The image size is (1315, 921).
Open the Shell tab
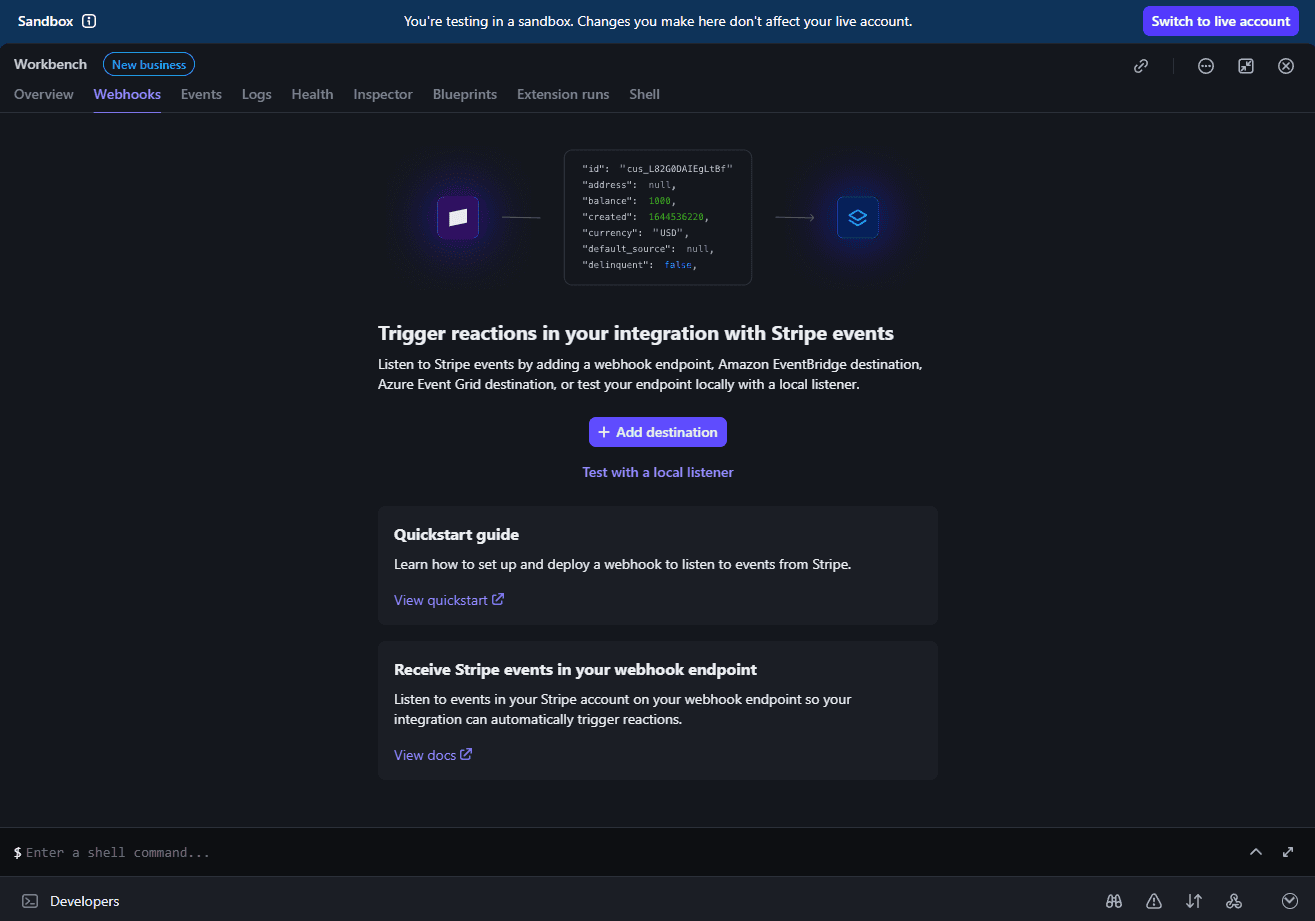pos(644,94)
